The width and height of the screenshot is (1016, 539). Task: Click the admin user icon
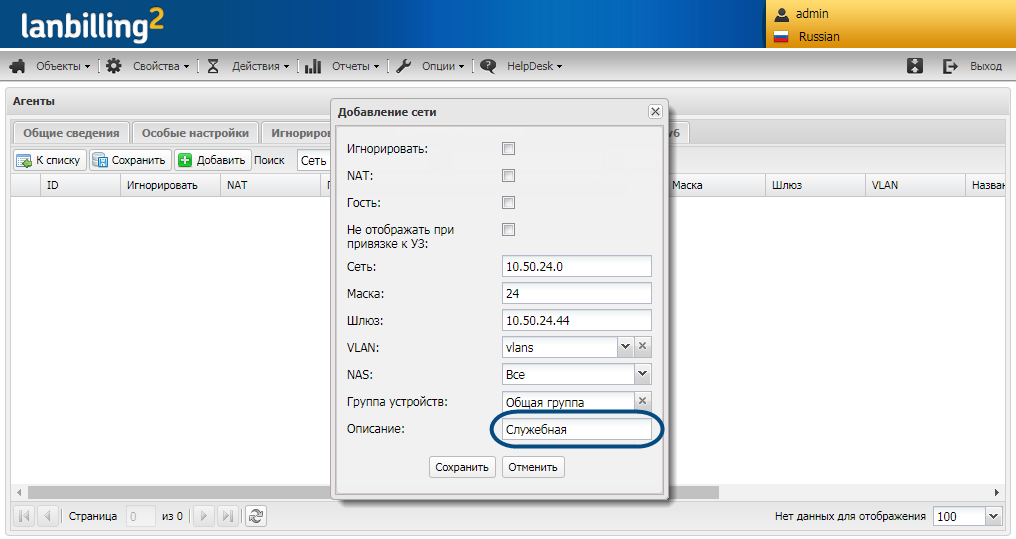781,14
